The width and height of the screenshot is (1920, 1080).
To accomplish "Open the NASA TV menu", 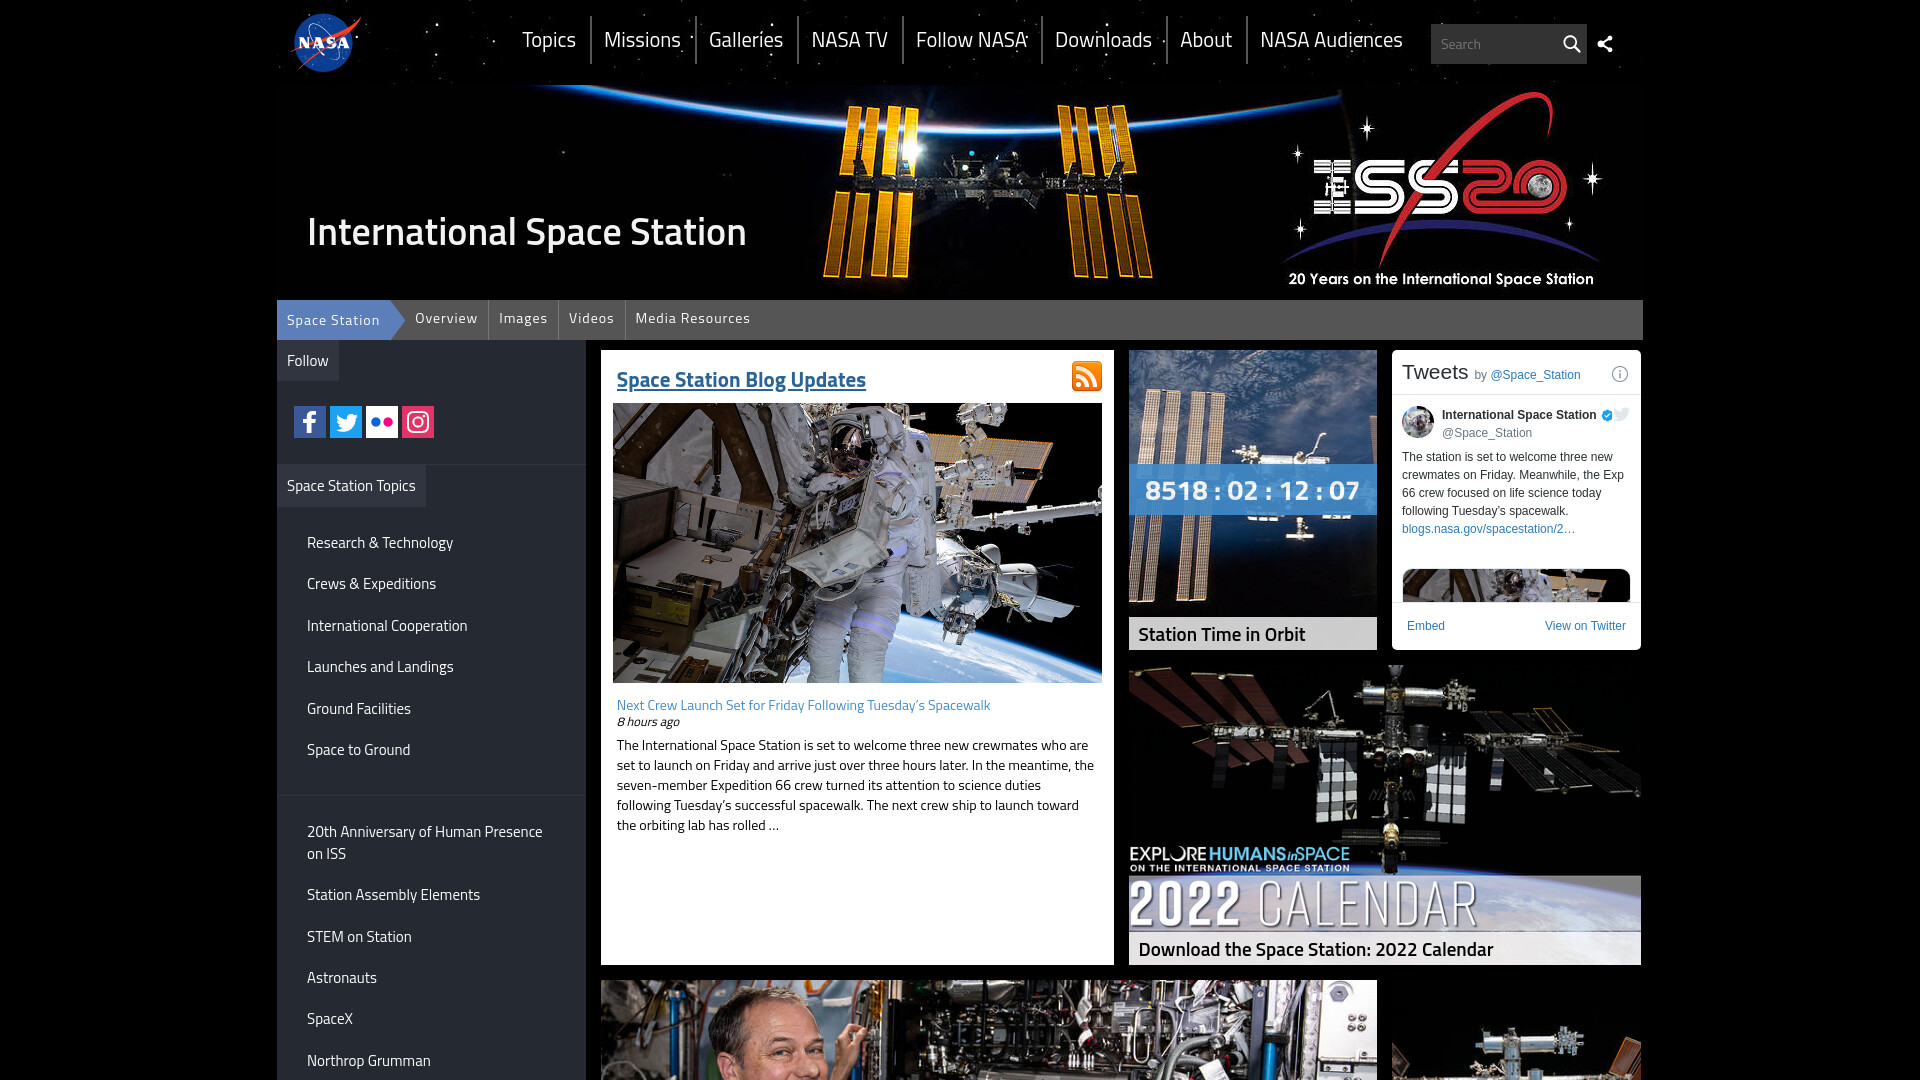I will click(x=850, y=40).
